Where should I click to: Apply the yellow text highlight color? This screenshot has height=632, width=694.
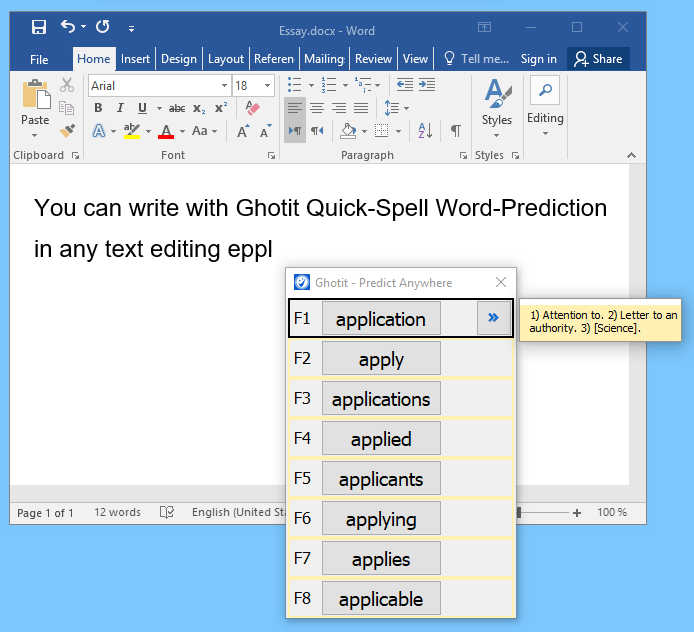click(132, 131)
